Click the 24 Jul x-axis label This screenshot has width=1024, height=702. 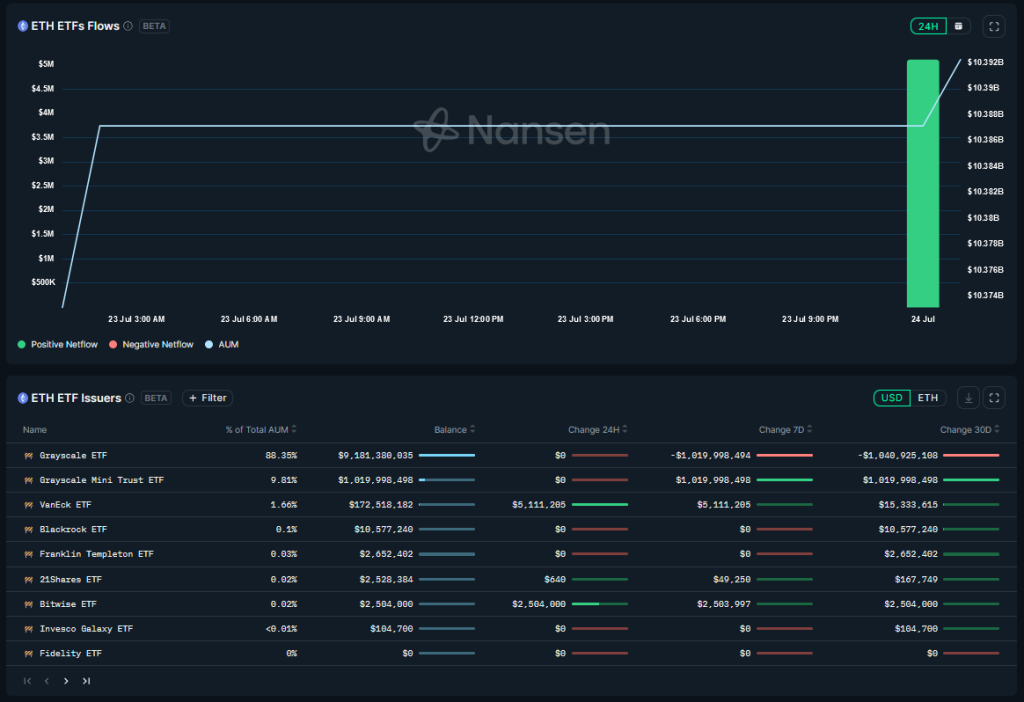(x=923, y=319)
